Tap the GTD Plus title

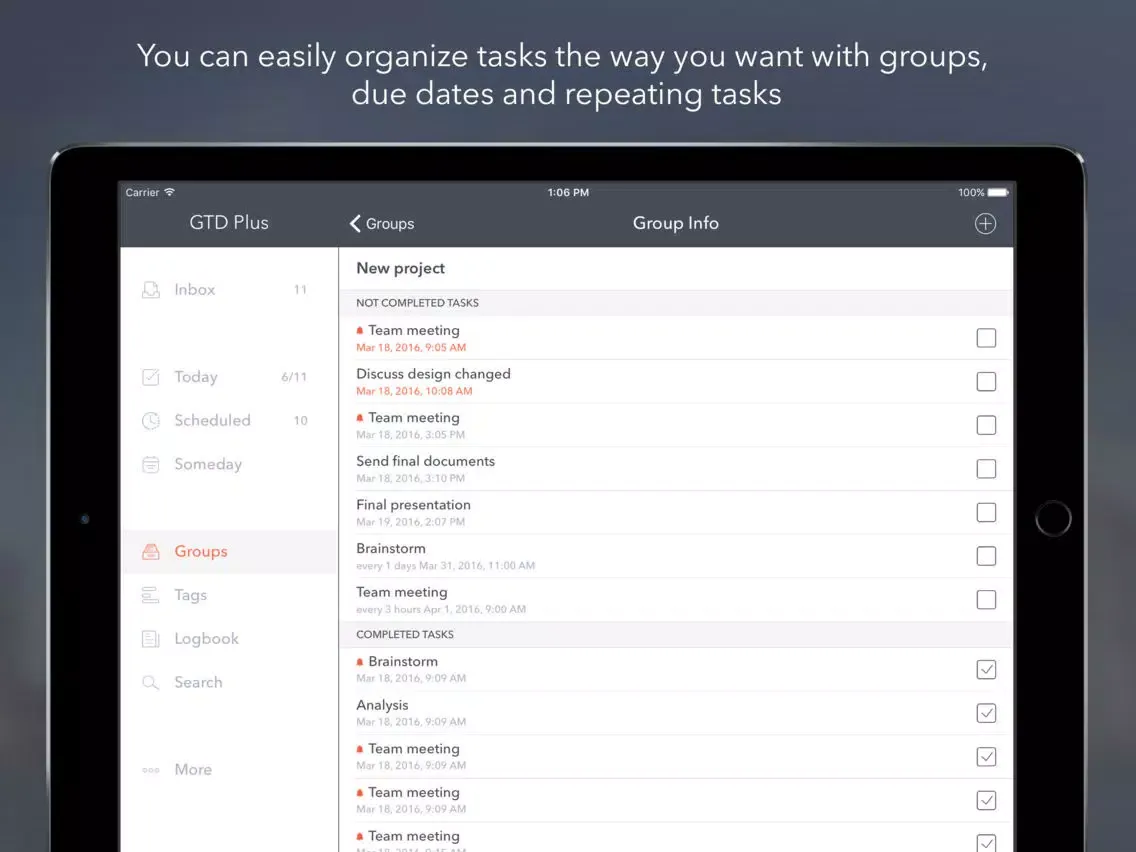tap(229, 222)
